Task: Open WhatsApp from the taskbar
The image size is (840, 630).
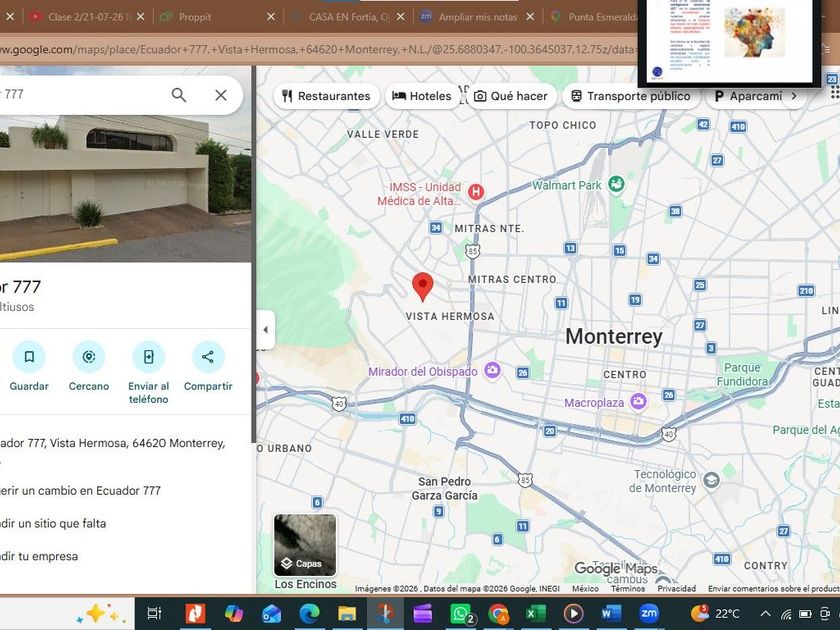Action: coord(461,613)
